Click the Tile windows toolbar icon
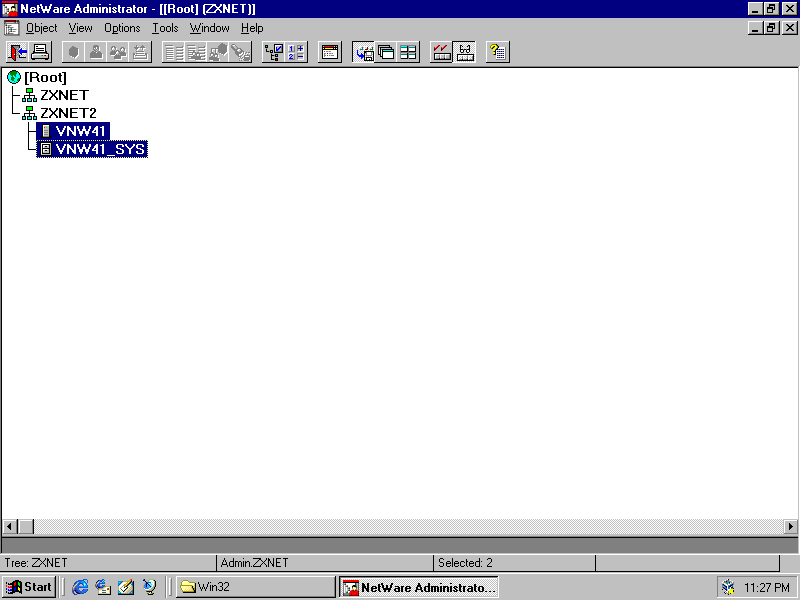The height and width of the screenshot is (600, 800). [408, 52]
